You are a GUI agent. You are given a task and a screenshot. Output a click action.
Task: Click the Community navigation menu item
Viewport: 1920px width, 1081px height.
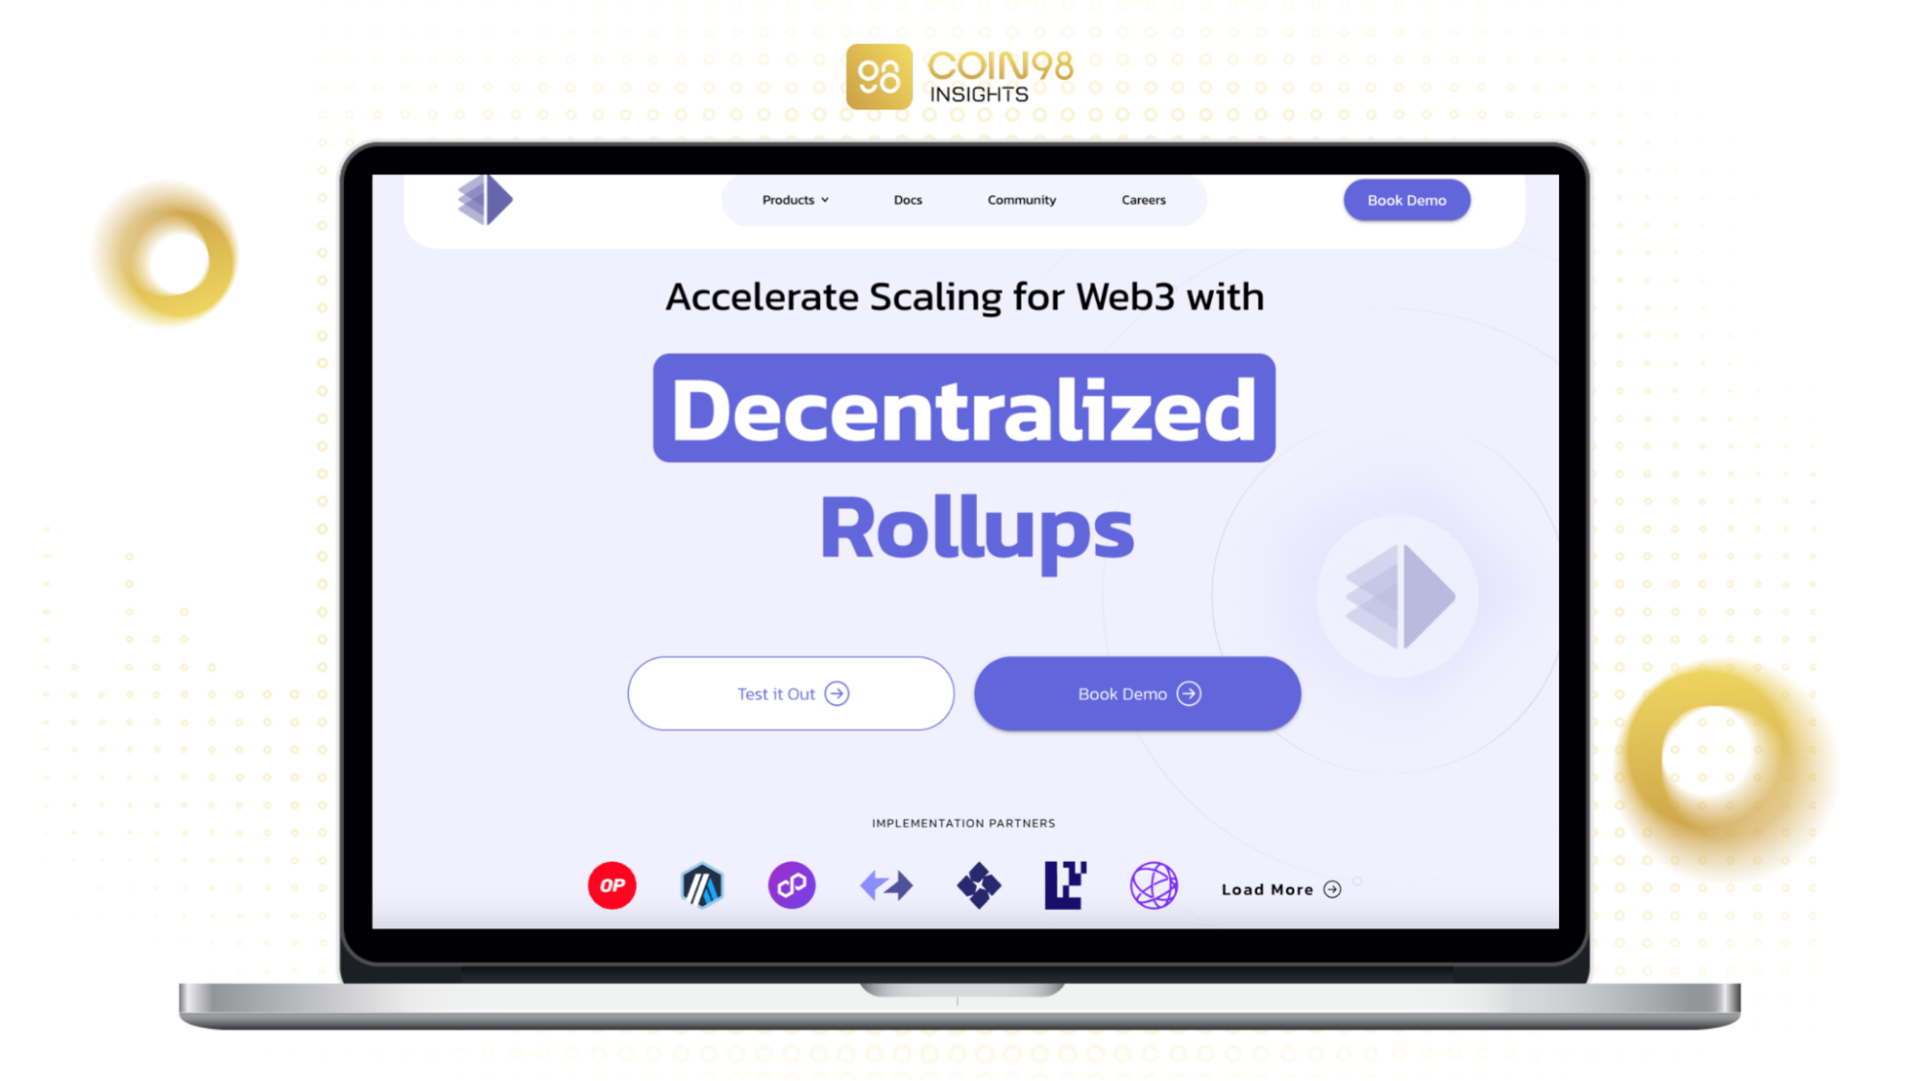1022,199
